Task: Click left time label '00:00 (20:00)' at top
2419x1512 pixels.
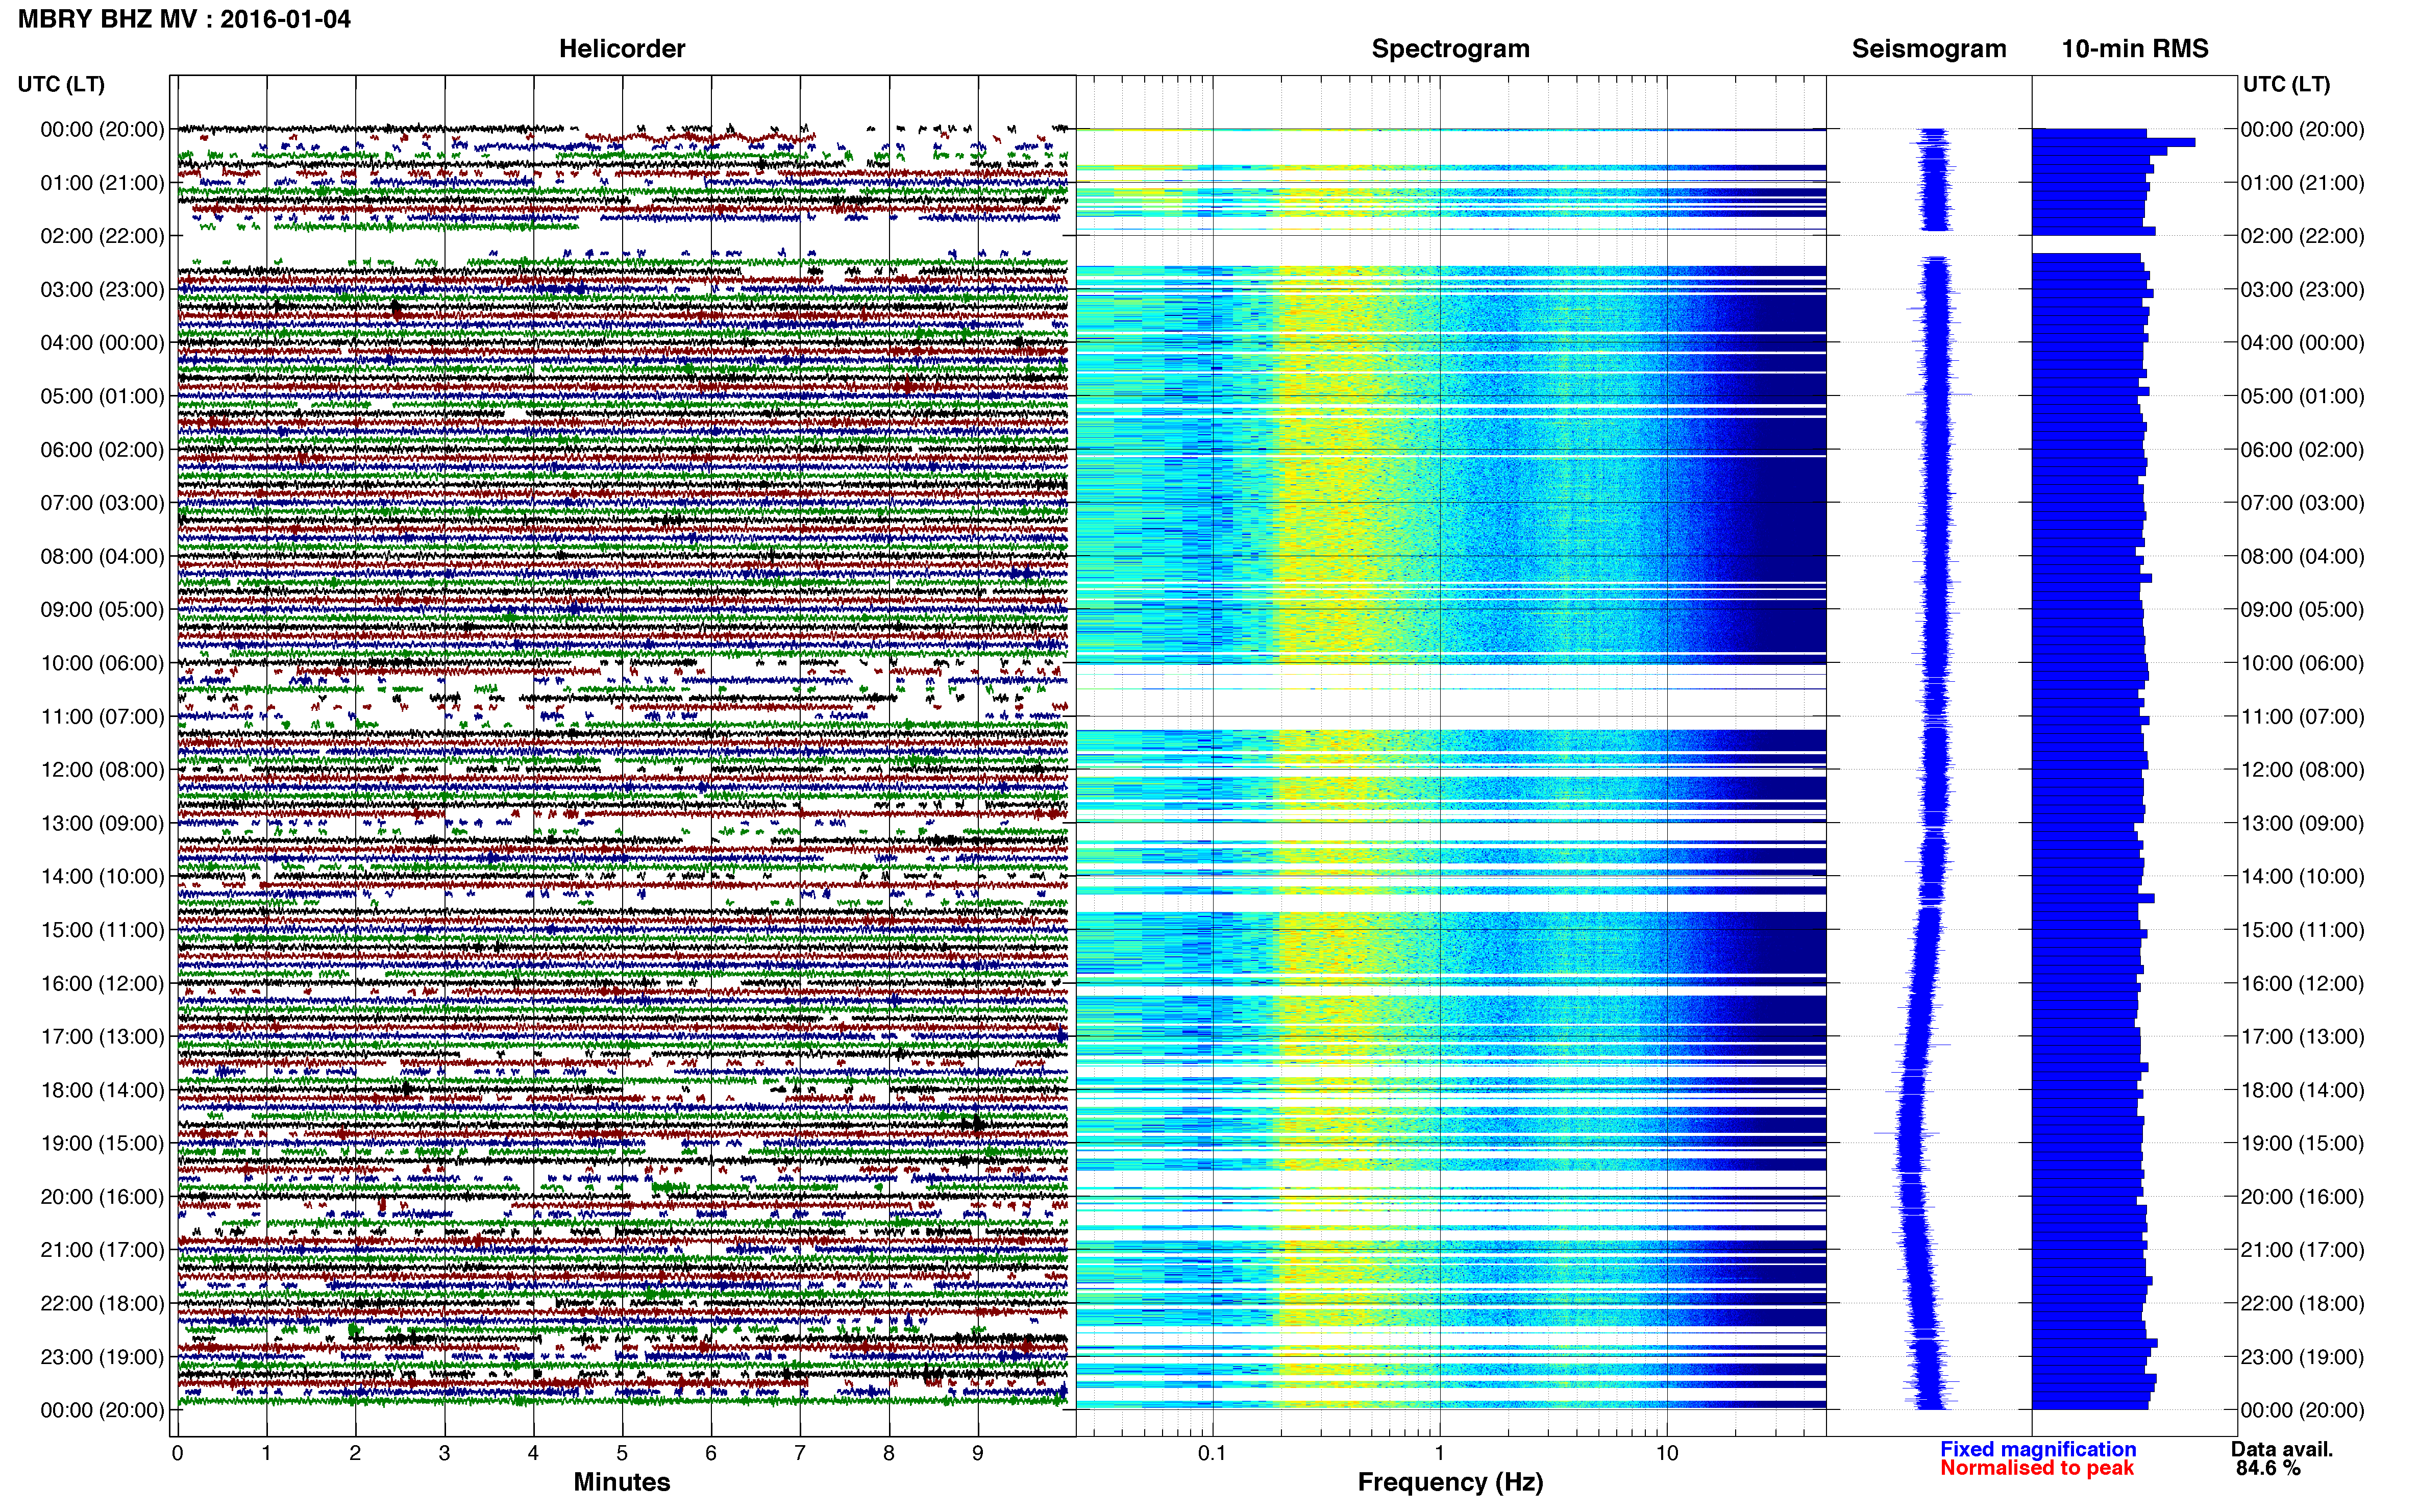Action: pos(102,129)
